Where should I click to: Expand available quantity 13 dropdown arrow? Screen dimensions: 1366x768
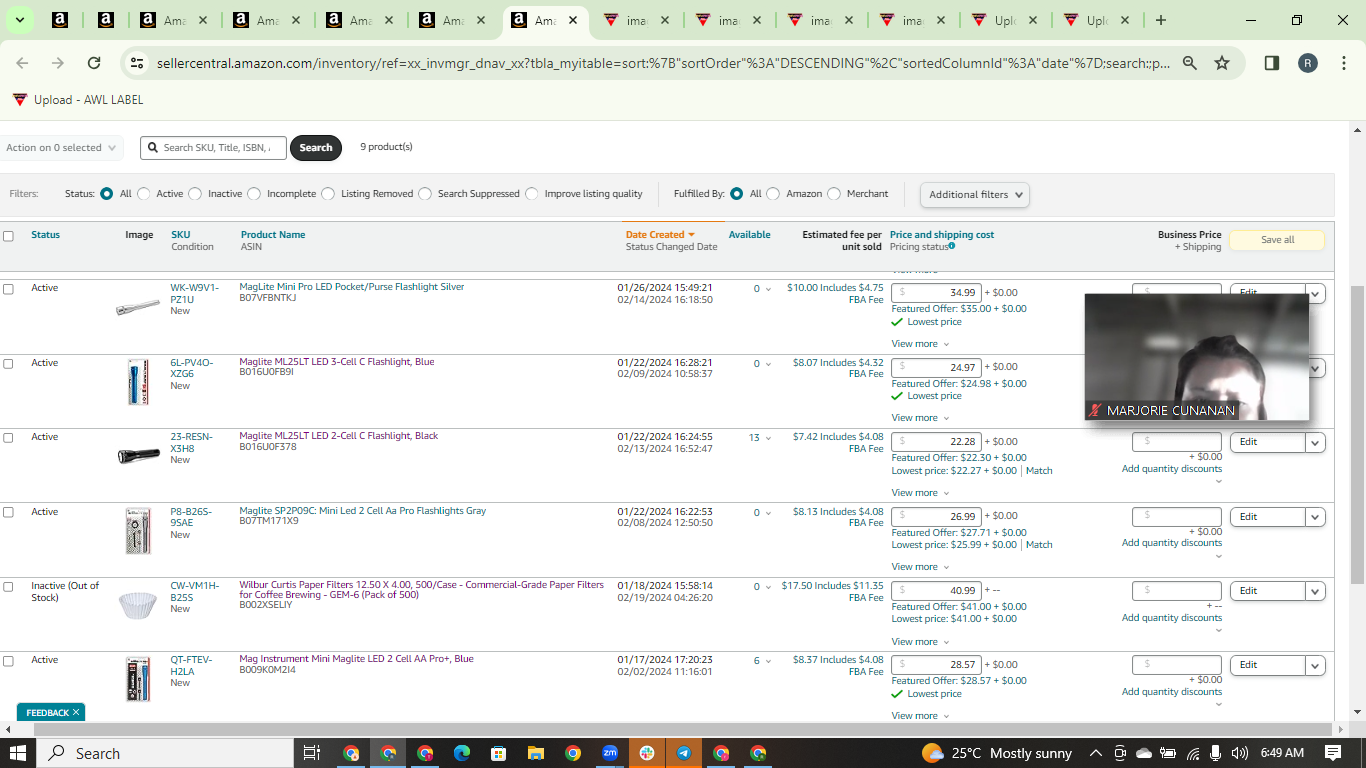click(x=768, y=438)
